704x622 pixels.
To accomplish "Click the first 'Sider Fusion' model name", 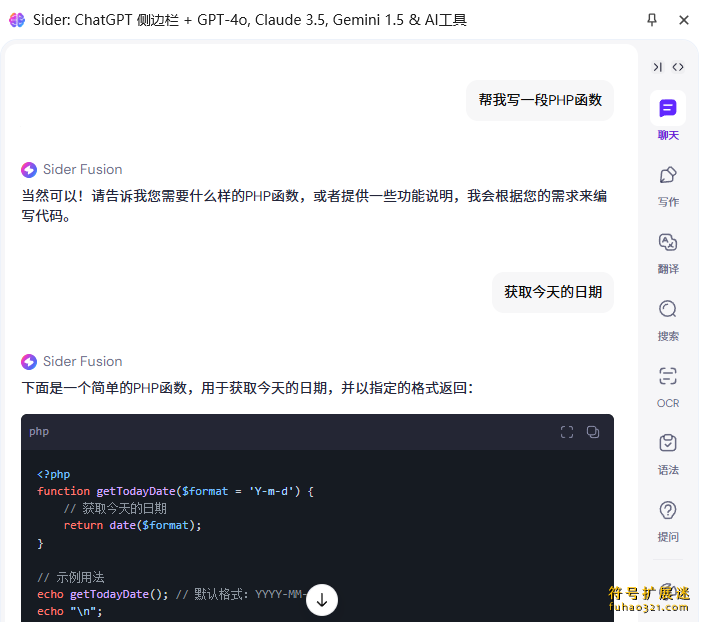I will (83, 170).
